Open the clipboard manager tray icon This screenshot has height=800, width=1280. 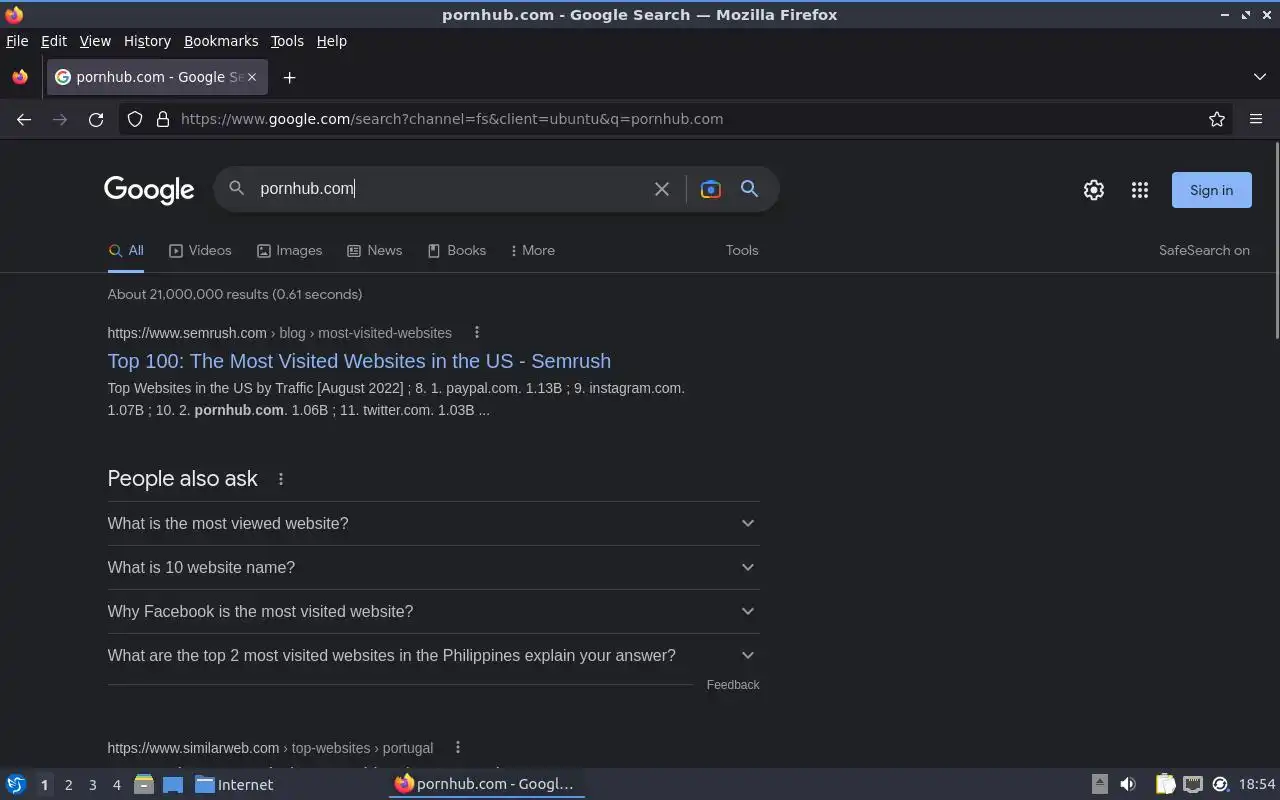point(1165,785)
